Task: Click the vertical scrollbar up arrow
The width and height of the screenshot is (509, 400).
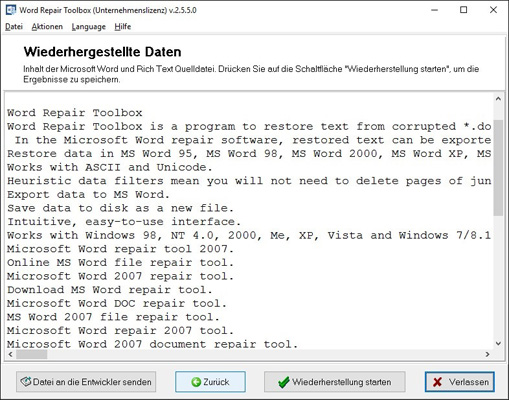Action: [x=498, y=99]
